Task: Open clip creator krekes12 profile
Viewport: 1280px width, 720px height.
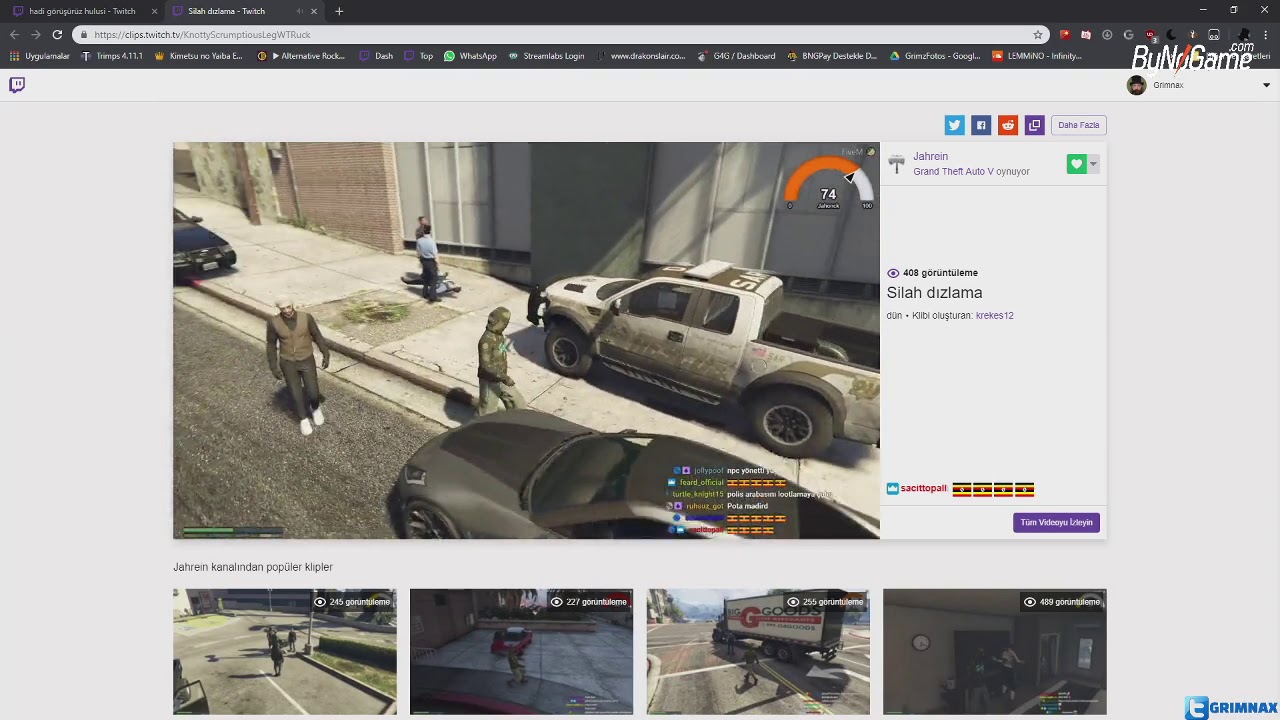Action: coord(994,316)
